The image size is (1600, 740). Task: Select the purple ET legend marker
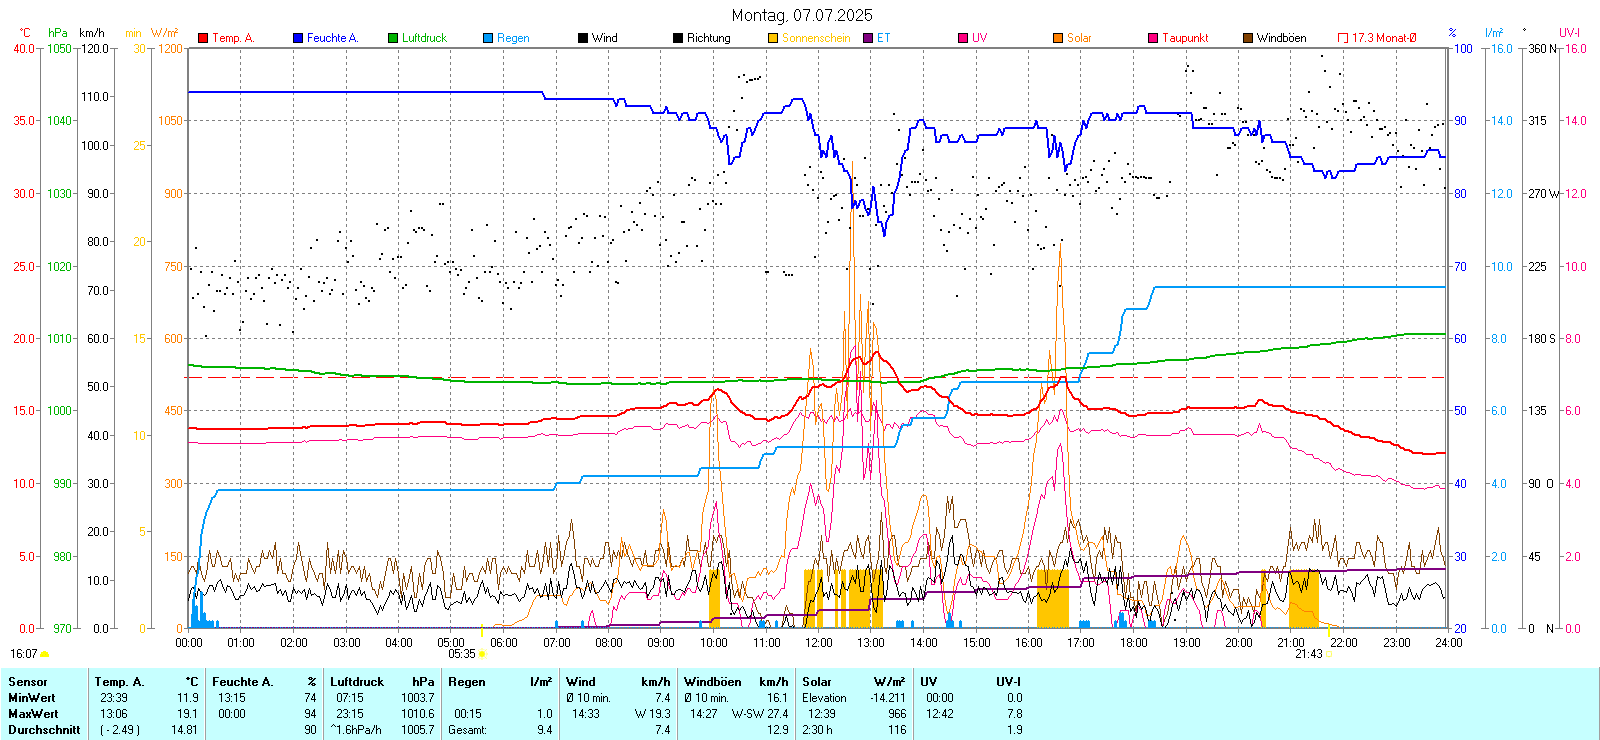[x=868, y=38]
